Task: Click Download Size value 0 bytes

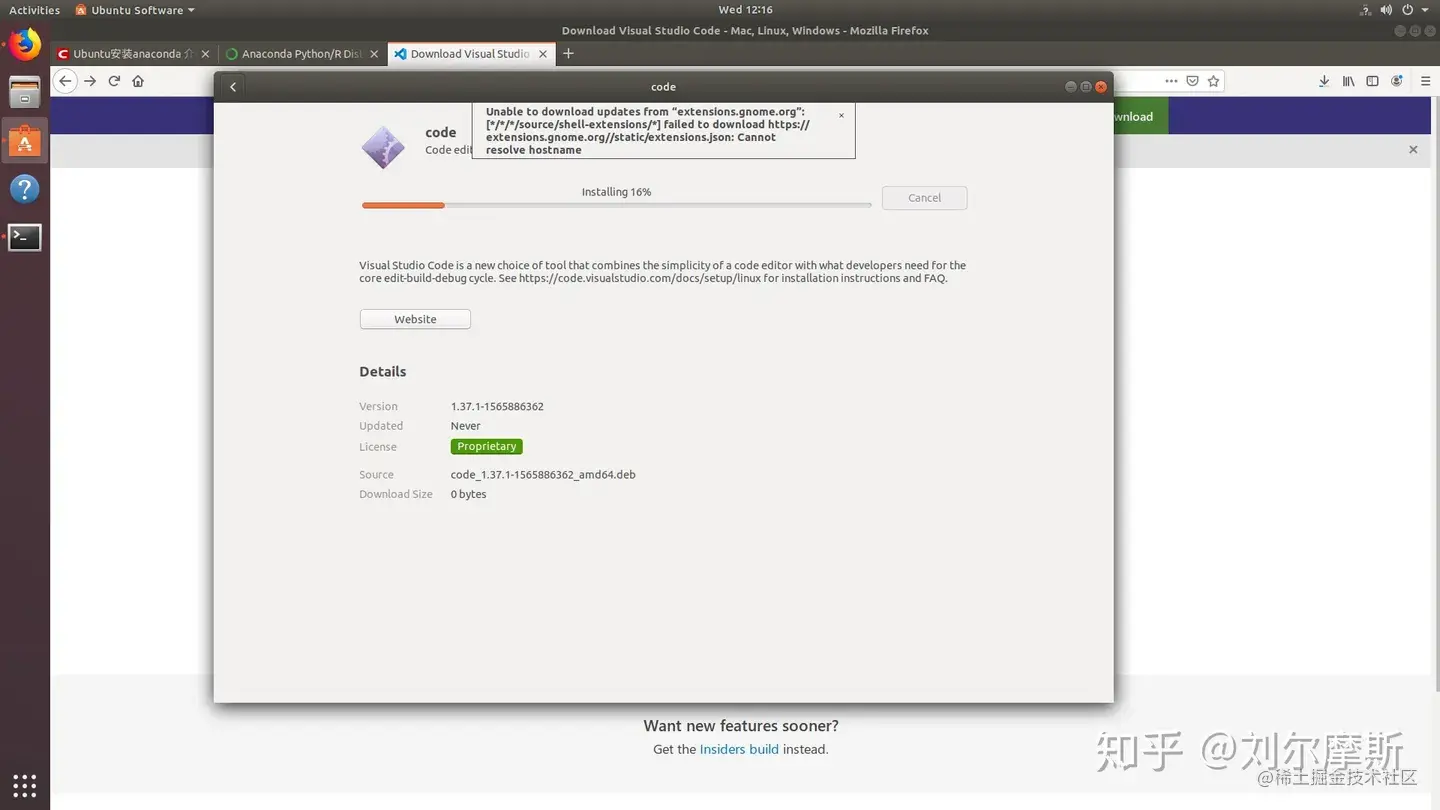Action: (x=468, y=495)
